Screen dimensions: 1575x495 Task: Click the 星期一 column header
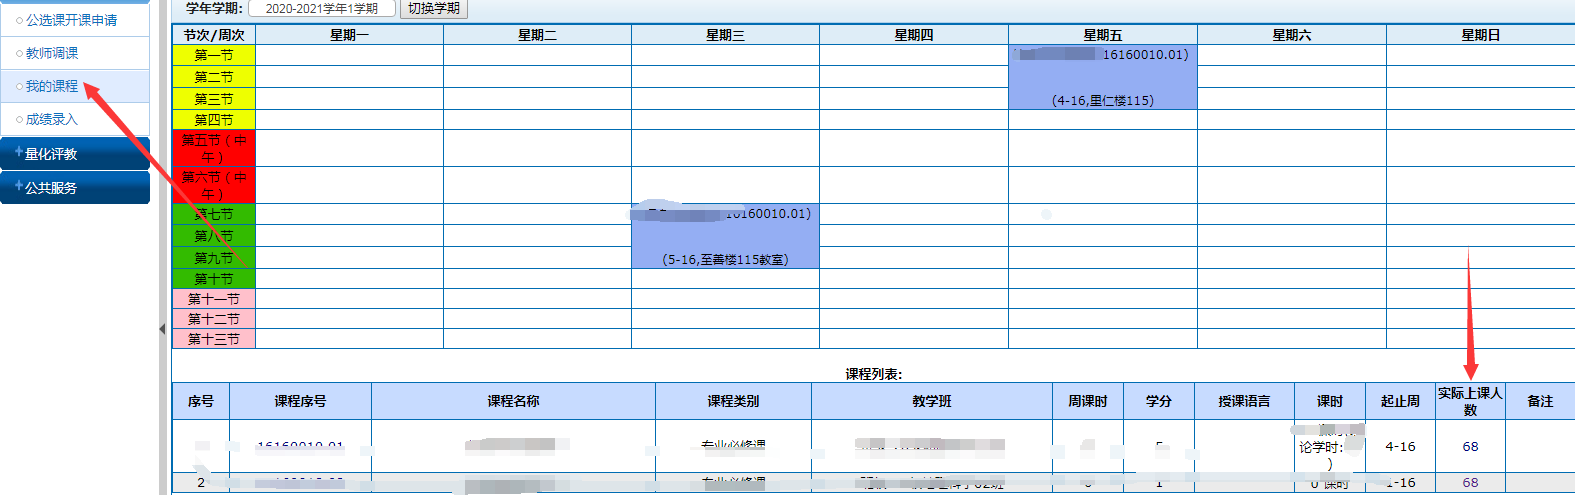pos(349,35)
